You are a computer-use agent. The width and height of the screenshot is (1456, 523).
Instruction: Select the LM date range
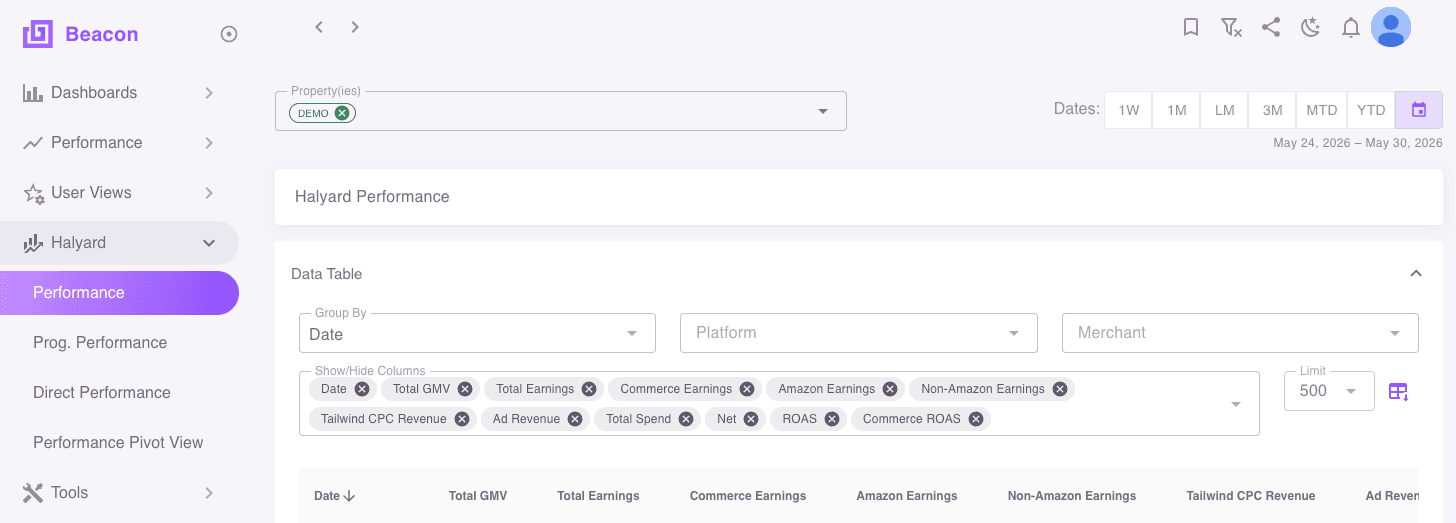(x=1224, y=110)
